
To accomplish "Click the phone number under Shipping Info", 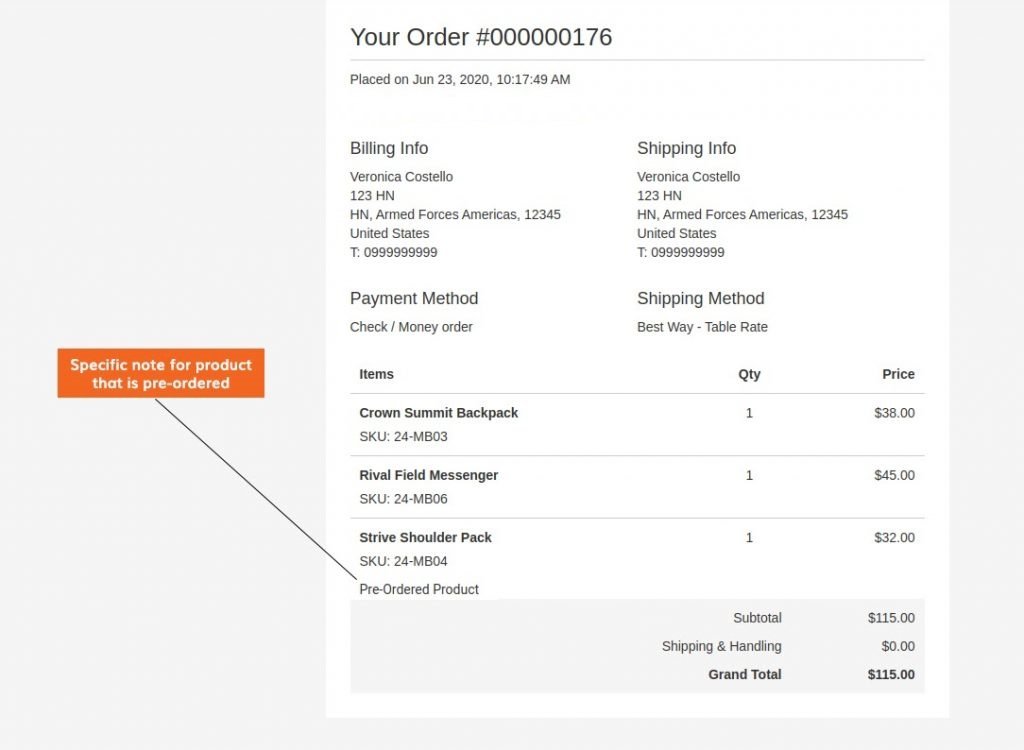I will coord(680,252).
